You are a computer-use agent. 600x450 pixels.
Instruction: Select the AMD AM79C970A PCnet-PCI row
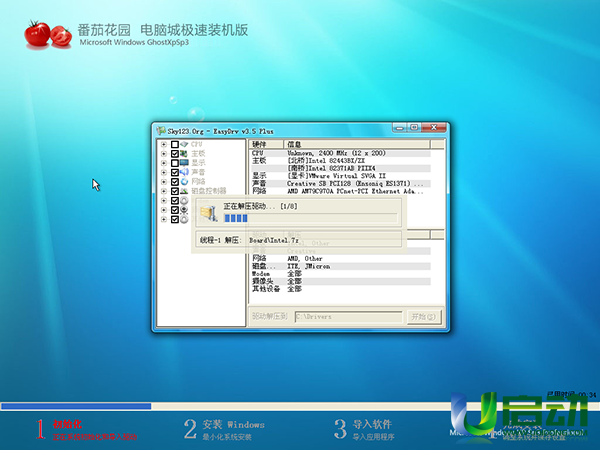(339, 191)
